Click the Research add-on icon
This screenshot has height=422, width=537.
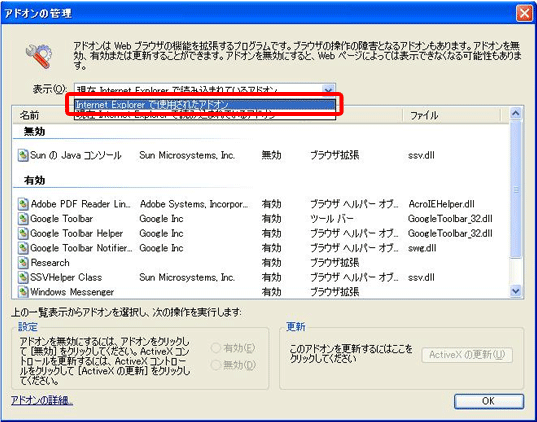[x=23, y=263]
